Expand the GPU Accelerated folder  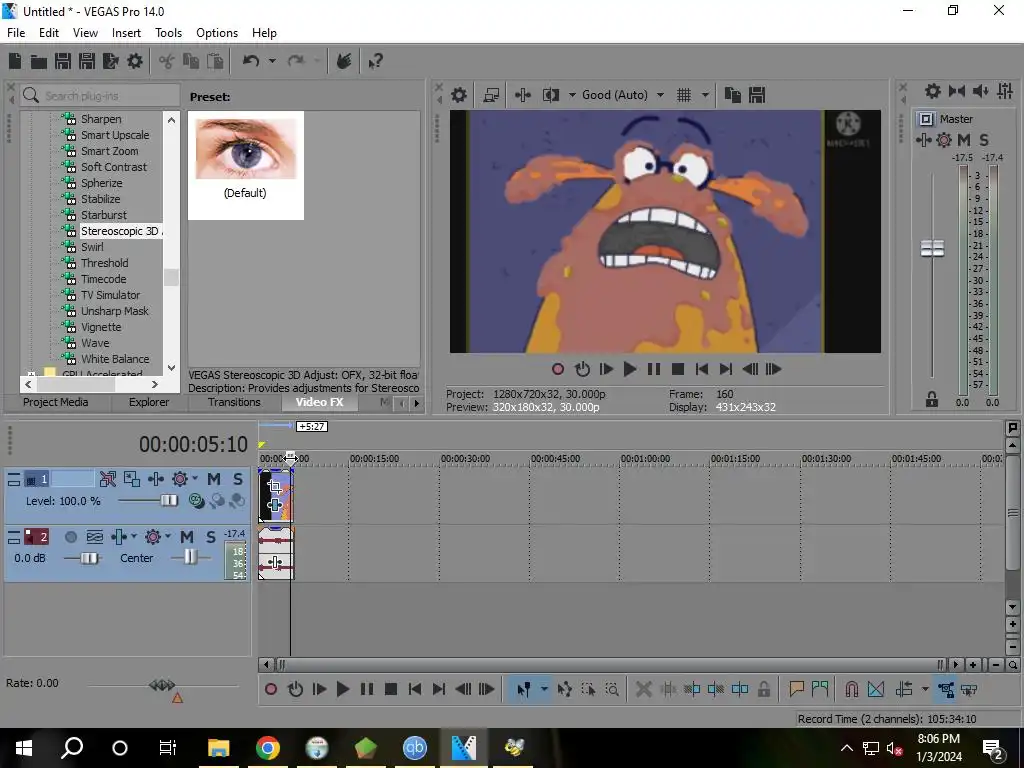click(31, 374)
